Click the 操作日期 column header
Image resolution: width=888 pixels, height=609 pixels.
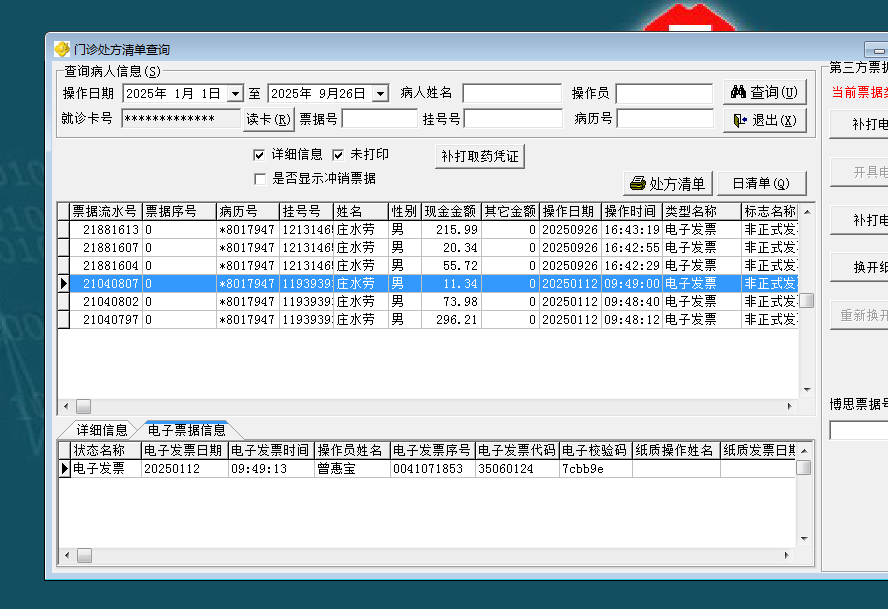(x=570, y=211)
